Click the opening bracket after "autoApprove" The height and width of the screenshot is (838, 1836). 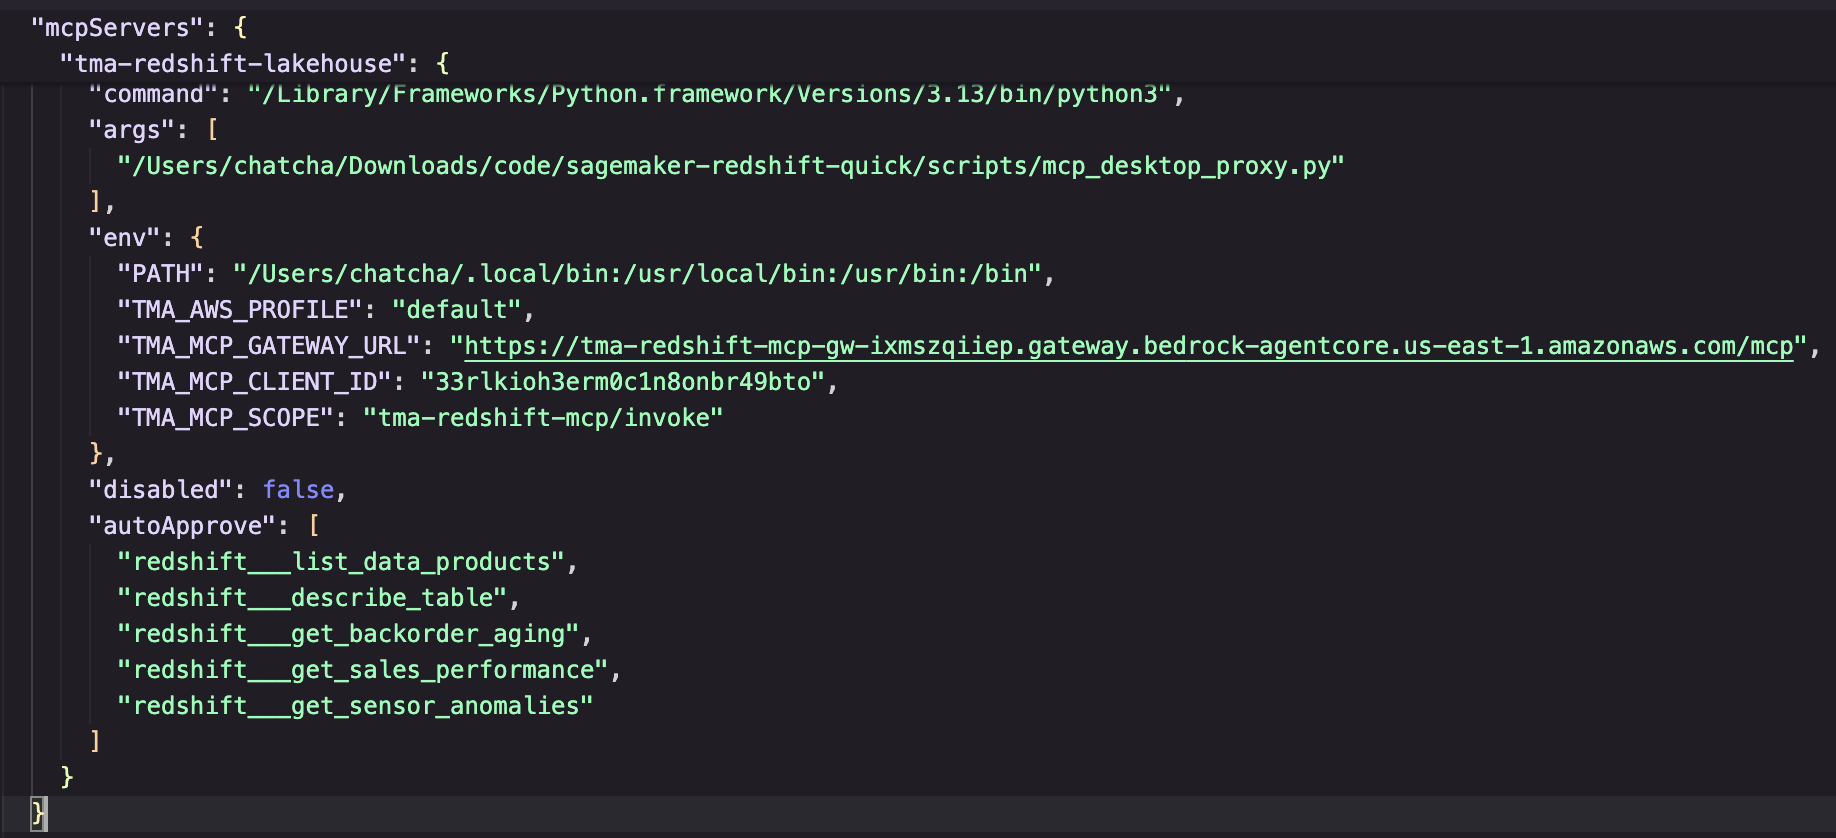[313, 526]
